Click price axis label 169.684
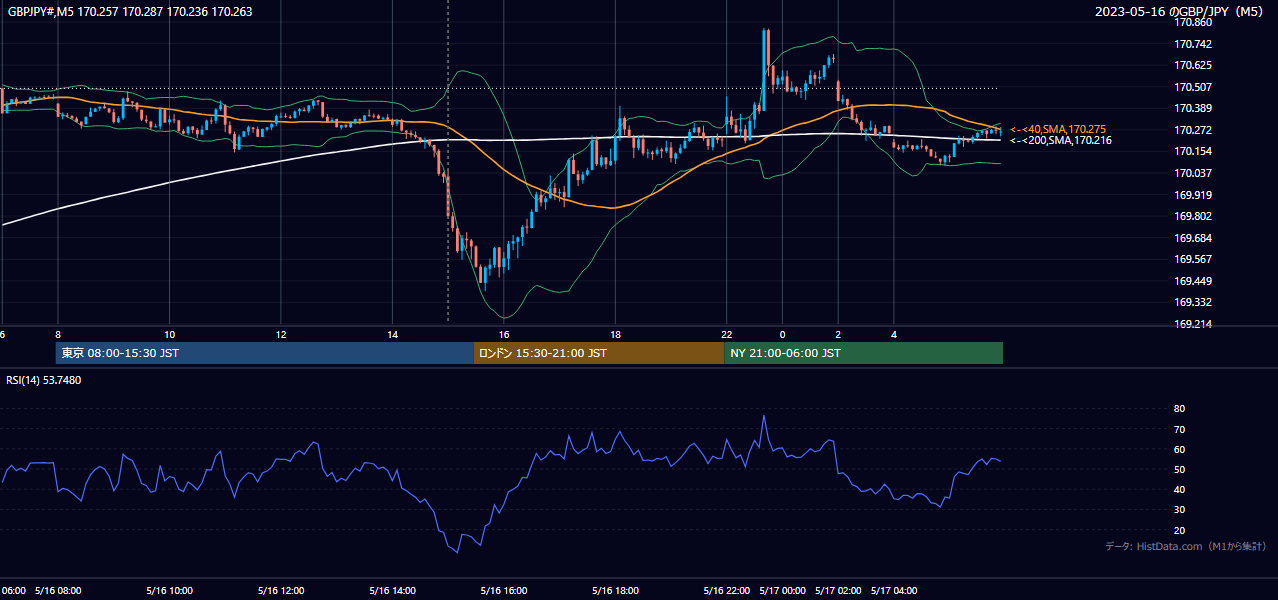Image resolution: width=1278 pixels, height=600 pixels. coord(1192,238)
